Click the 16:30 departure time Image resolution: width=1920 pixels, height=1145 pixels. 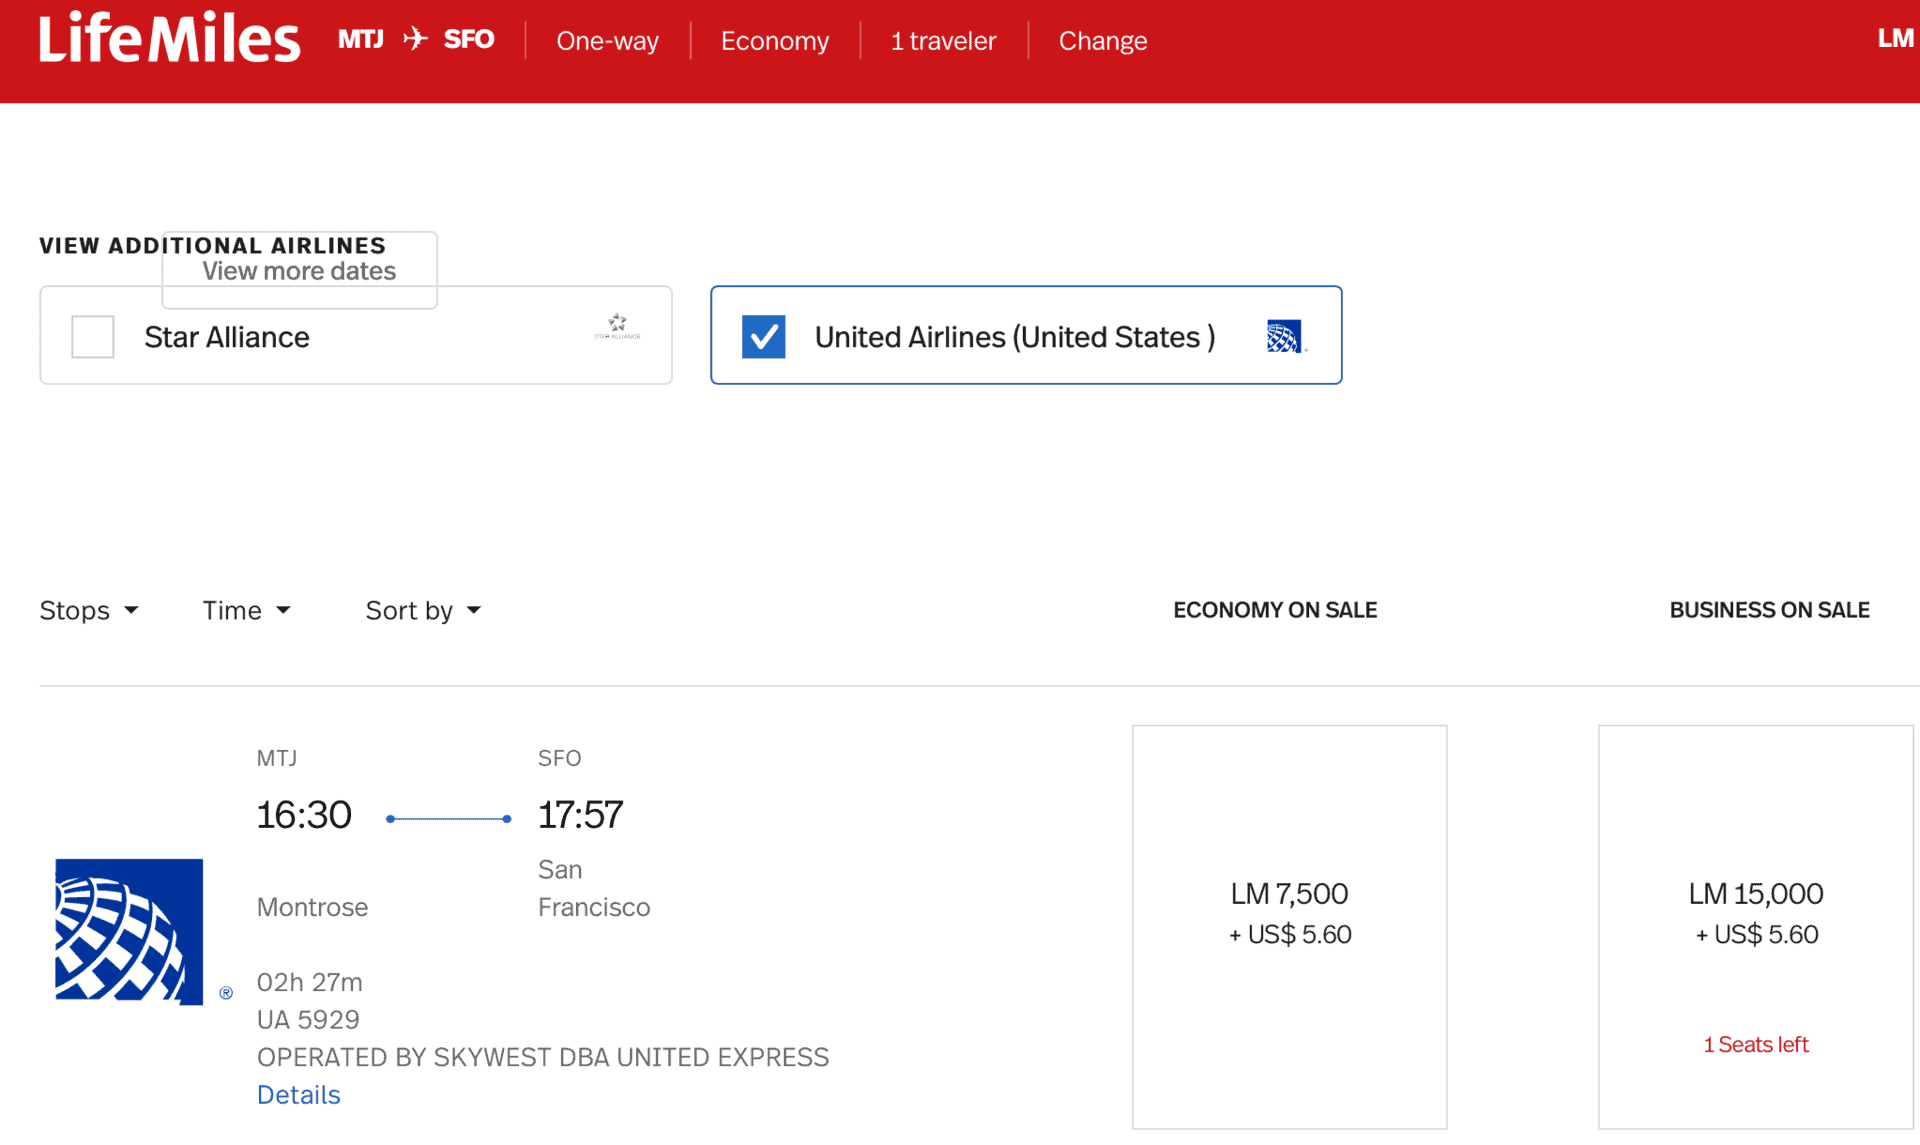[x=304, y=815]
